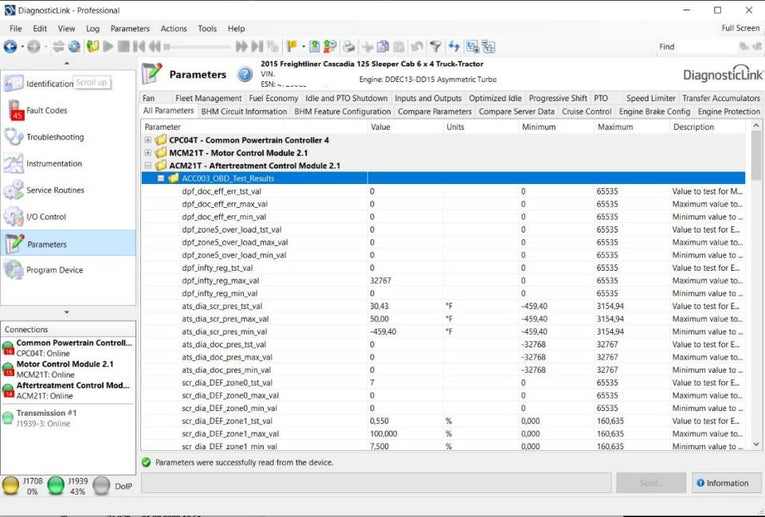Click the blue help icon beside Parameters

pos(245,74)
